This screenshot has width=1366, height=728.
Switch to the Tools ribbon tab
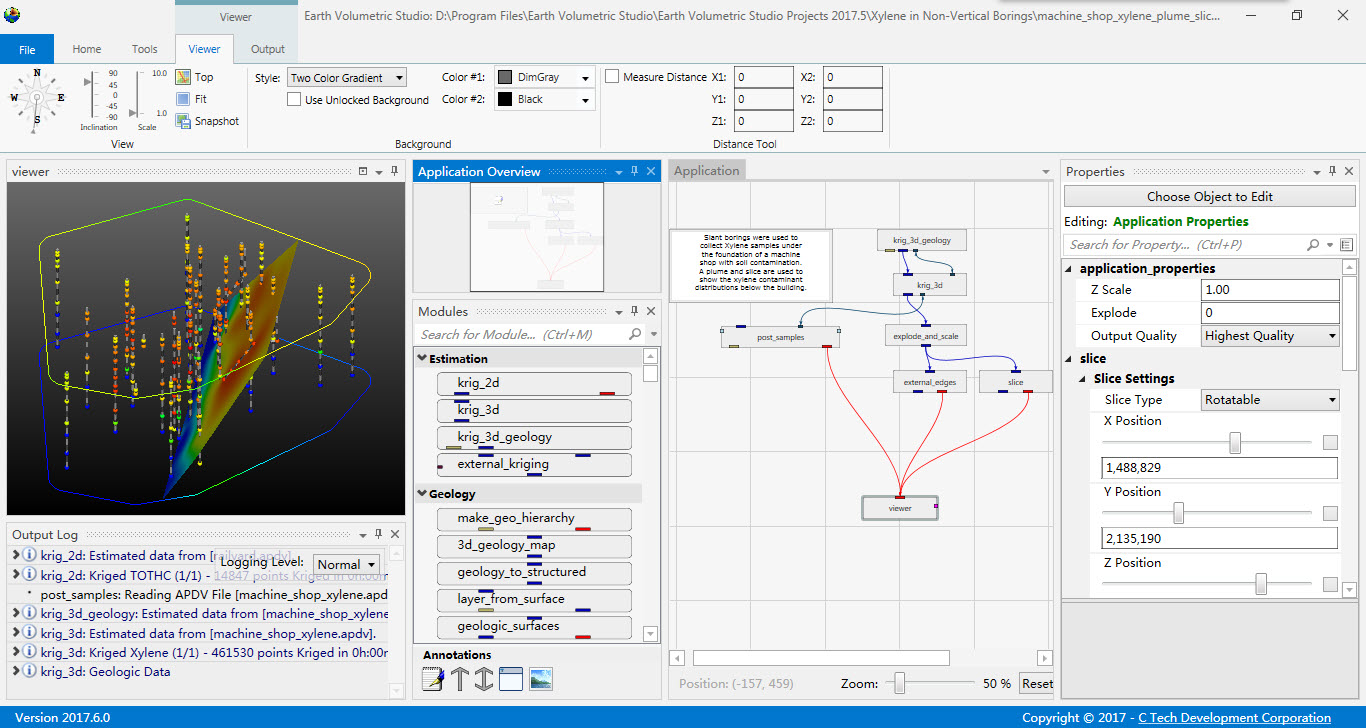(x=144, y=49)
